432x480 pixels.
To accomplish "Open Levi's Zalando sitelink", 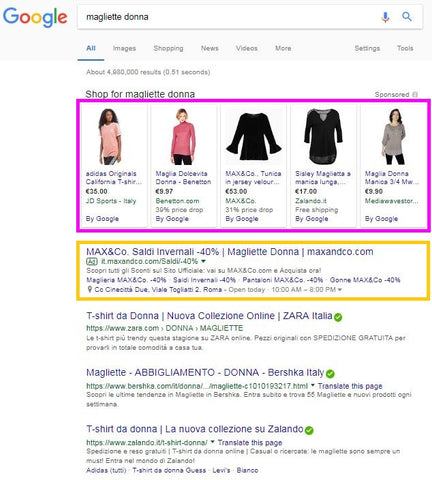I will (221, 470).
